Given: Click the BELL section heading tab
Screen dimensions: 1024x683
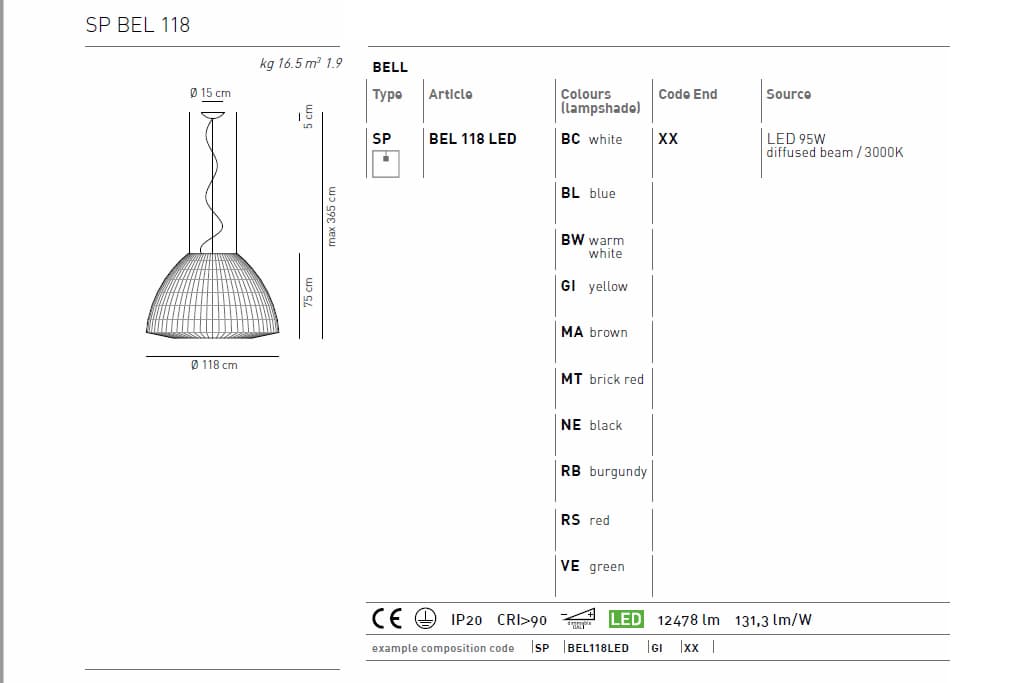Looking at the screenshot, I should point(389,67).
